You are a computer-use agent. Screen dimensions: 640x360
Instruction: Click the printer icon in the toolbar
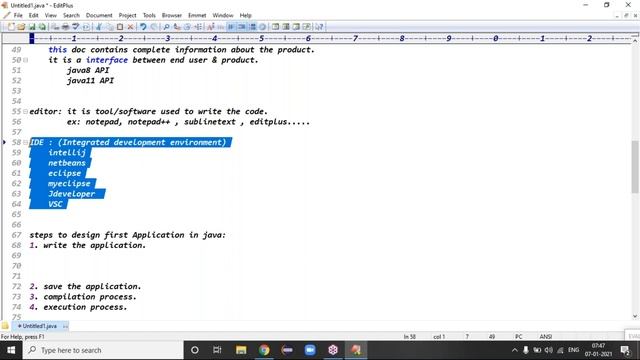pos(65,27)
